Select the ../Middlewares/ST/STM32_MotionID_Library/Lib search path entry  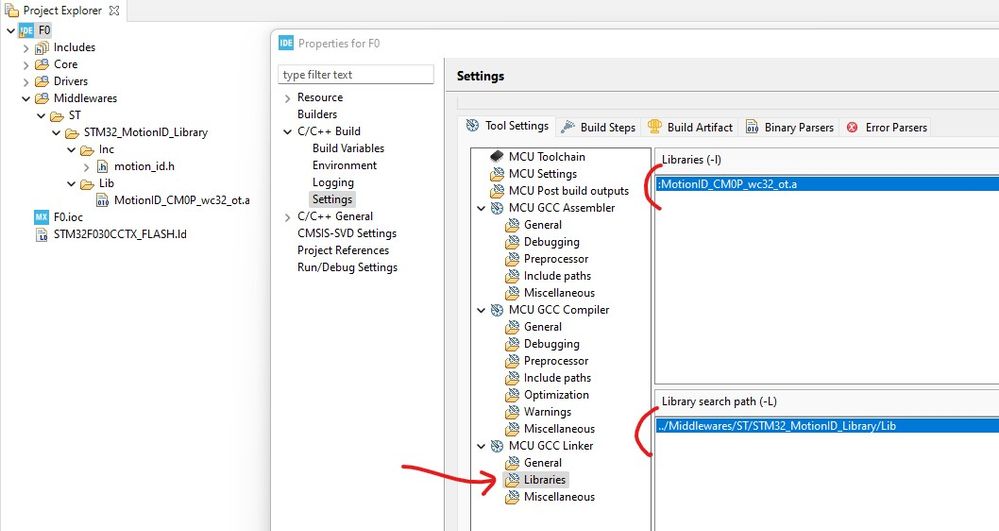point(828,426)
